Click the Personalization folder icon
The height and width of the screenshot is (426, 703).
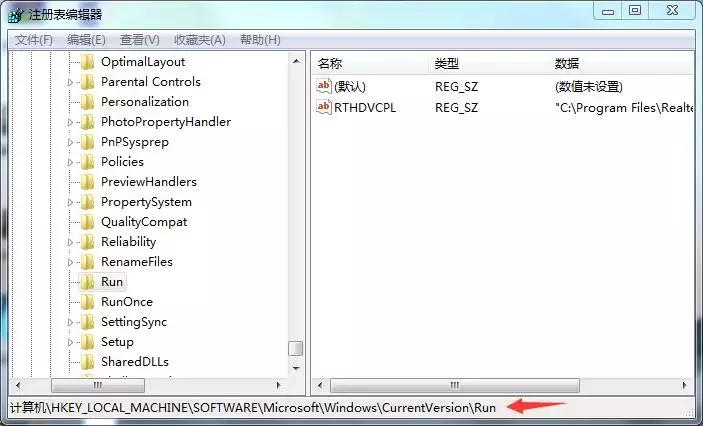[87, 102]
